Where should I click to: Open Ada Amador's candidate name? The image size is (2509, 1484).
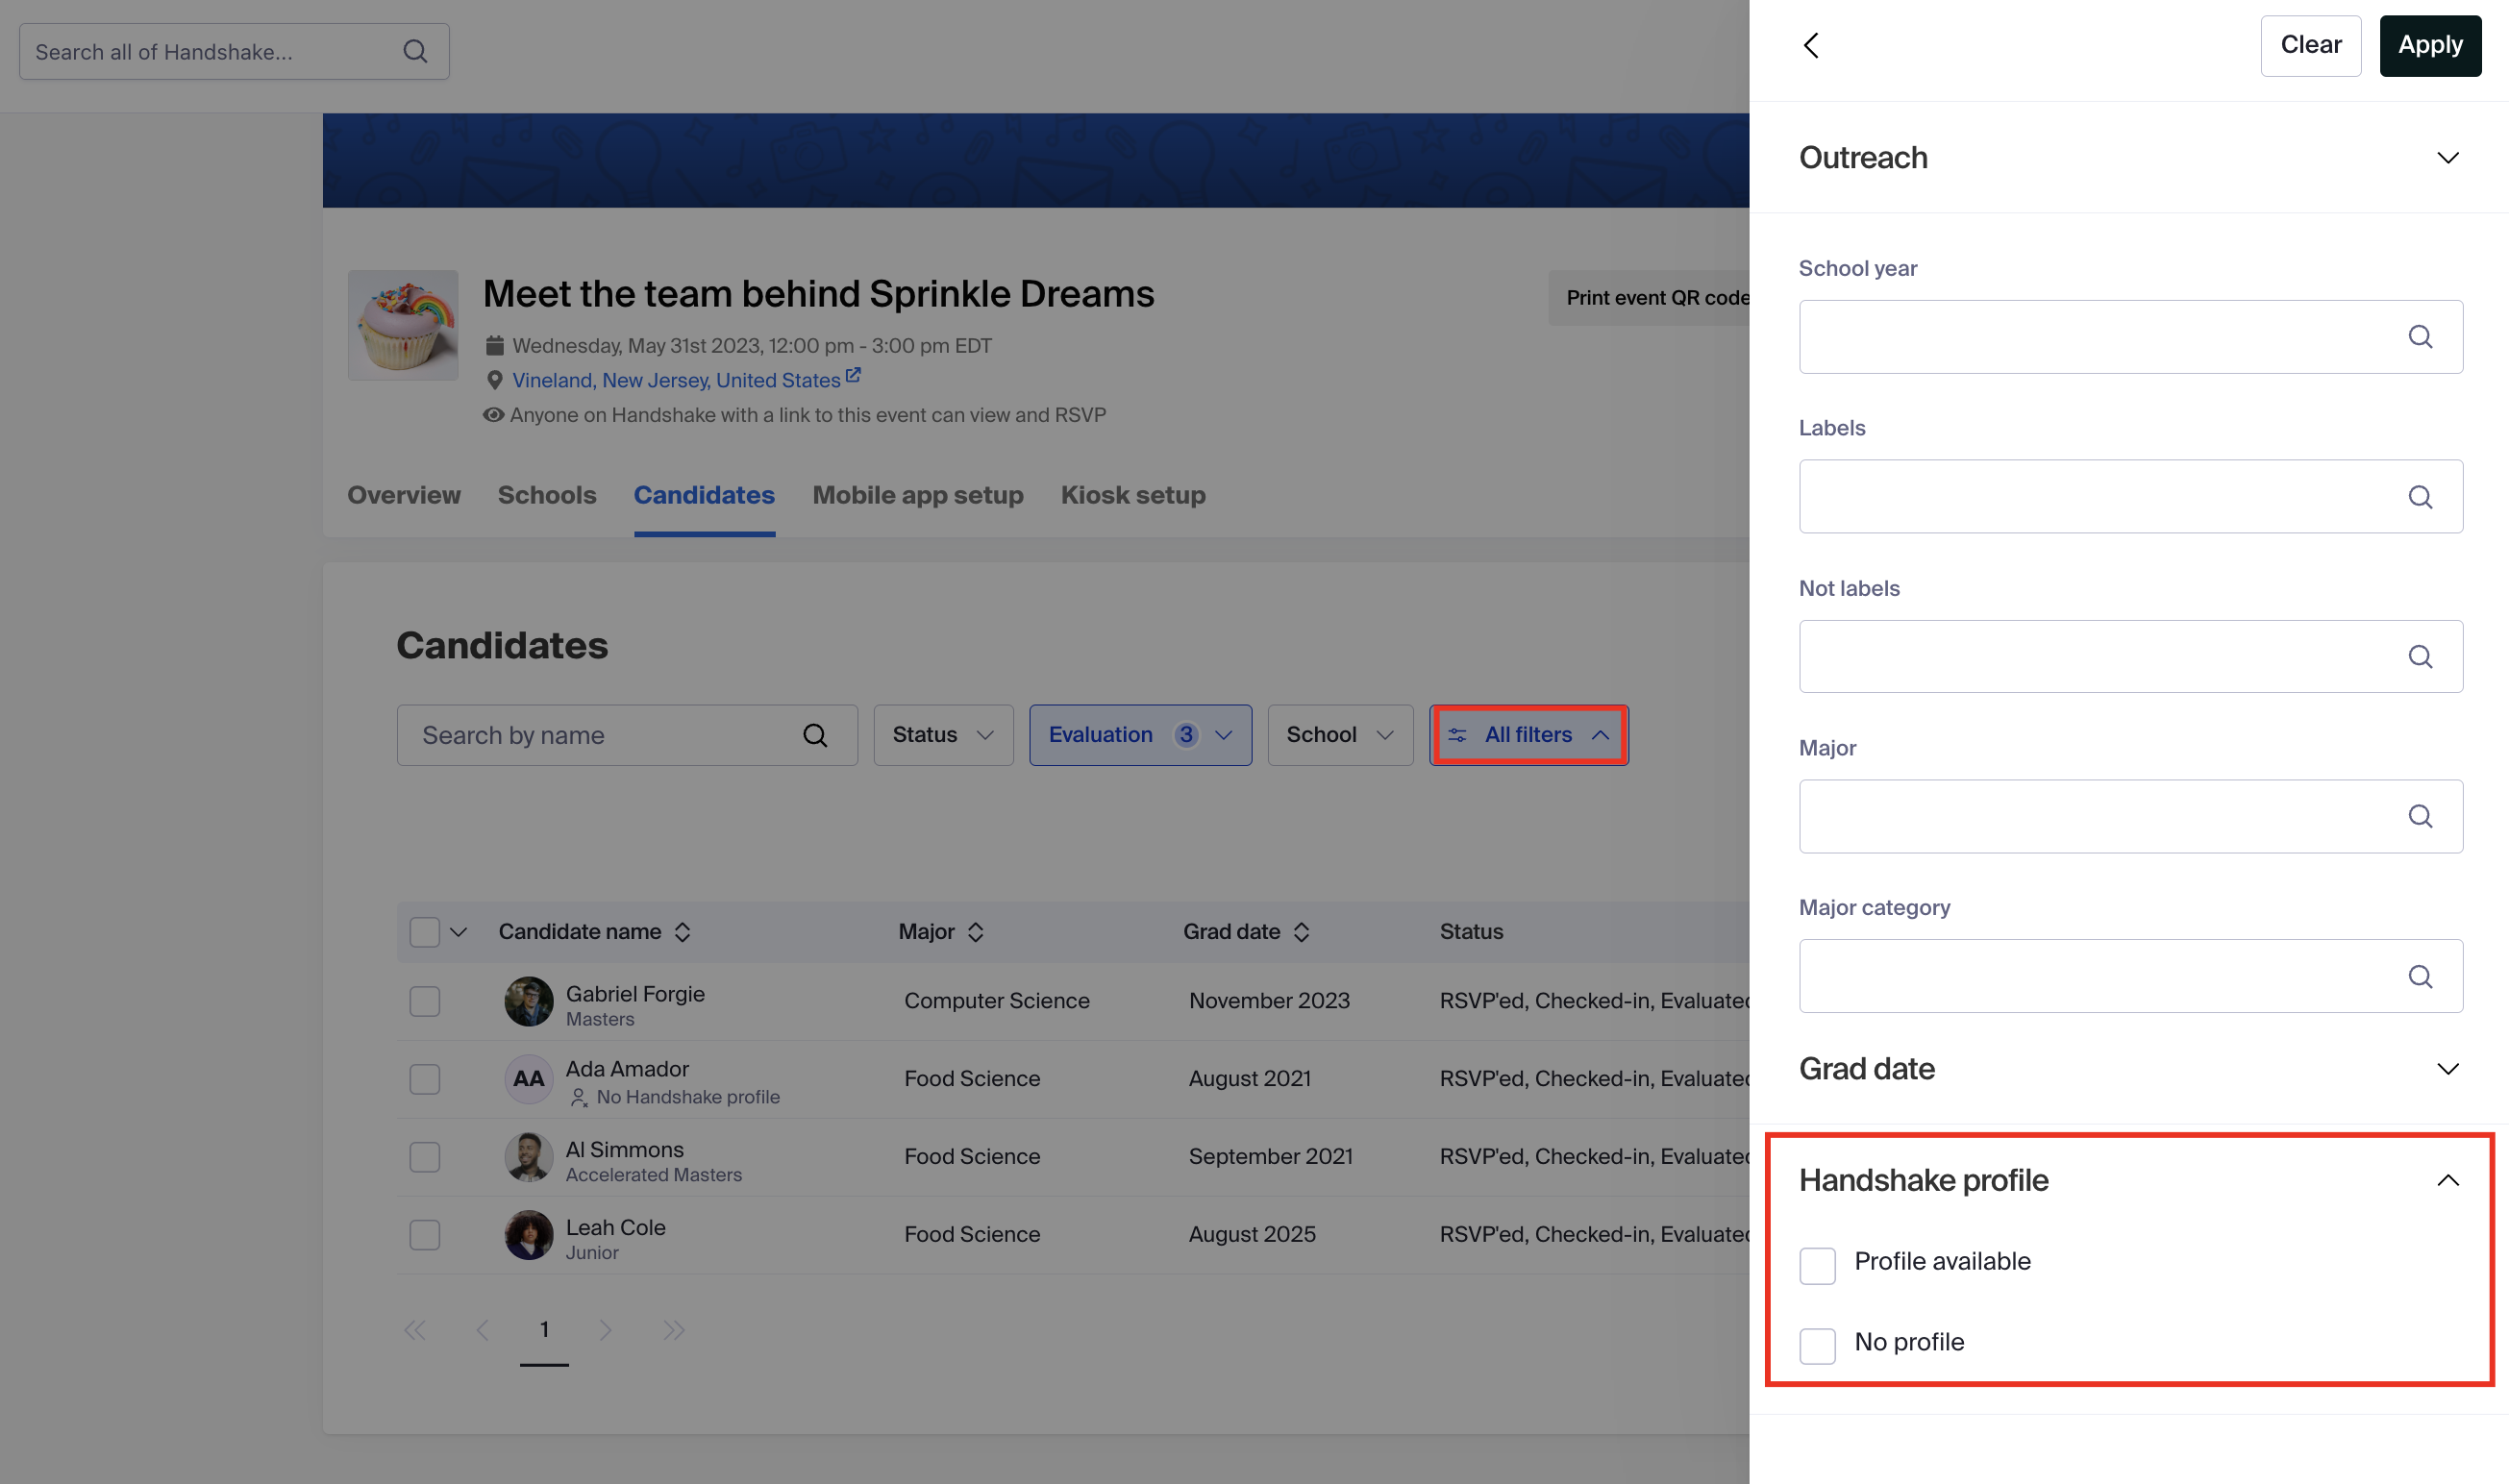(x=627, y=1069)
